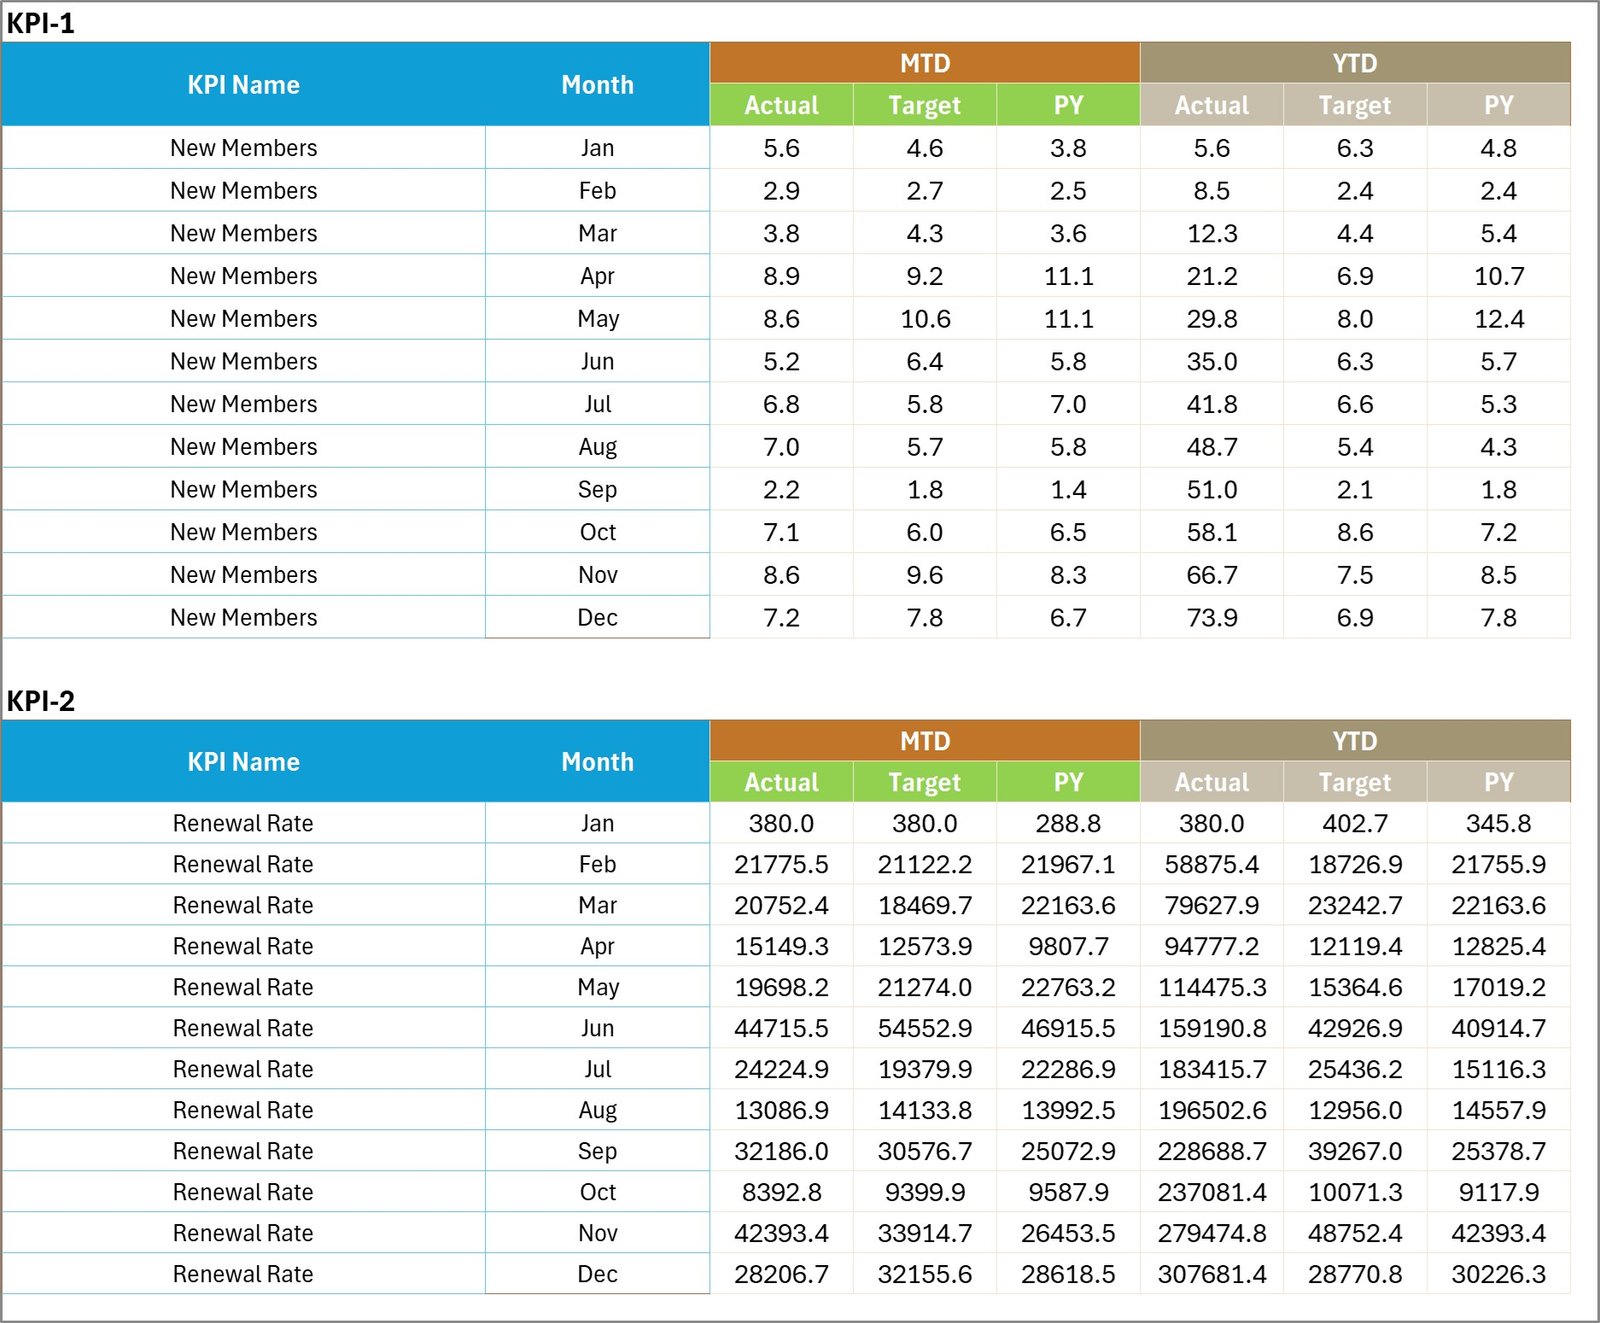
Task: Select the Renewal Rate Dec row label
Action: point(243,1273)
